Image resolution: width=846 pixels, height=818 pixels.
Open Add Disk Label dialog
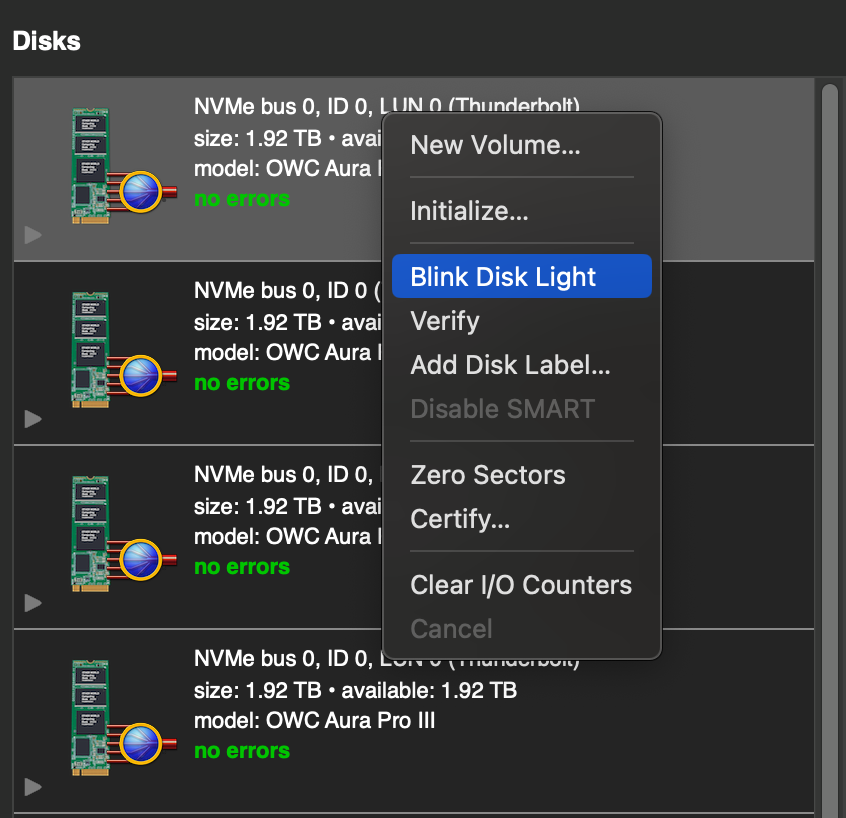510,365
